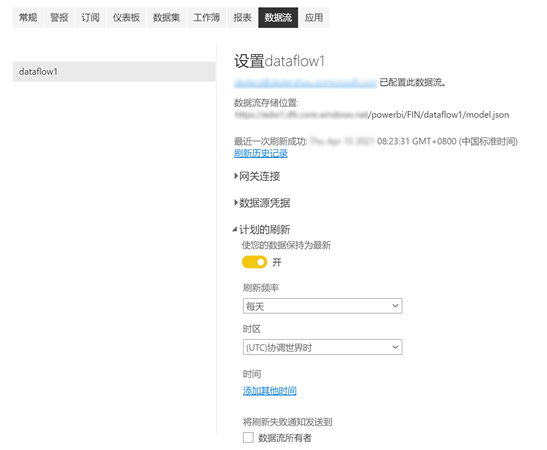The height and width of the screenshot is (450, 547).
Task: Click the model.json storage path text
Action: [372, 115]
